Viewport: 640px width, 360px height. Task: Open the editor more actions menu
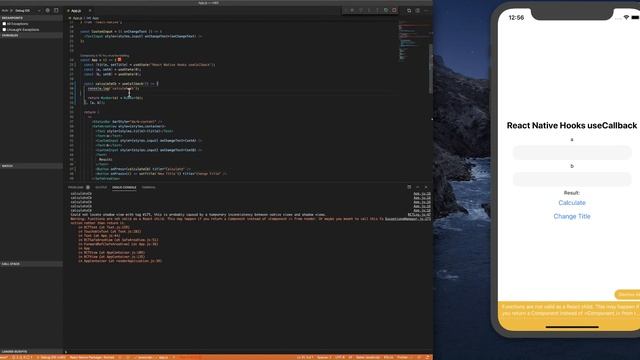pos(426,10)
